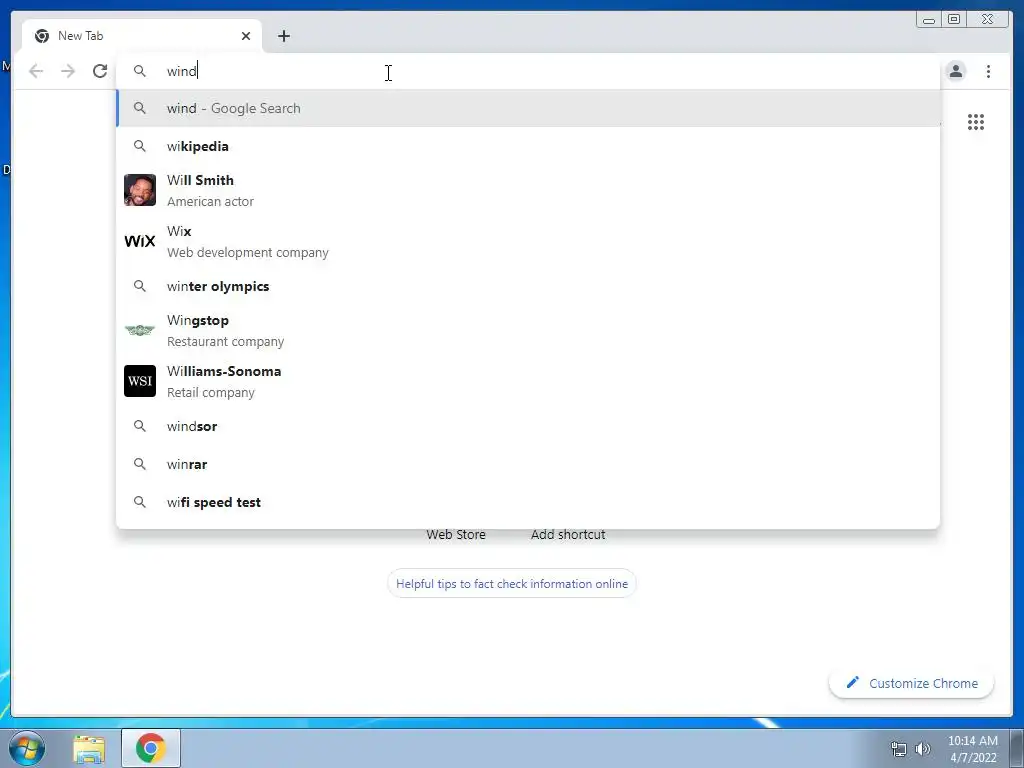Click 'American actor' description text

(x=210, y=202)
